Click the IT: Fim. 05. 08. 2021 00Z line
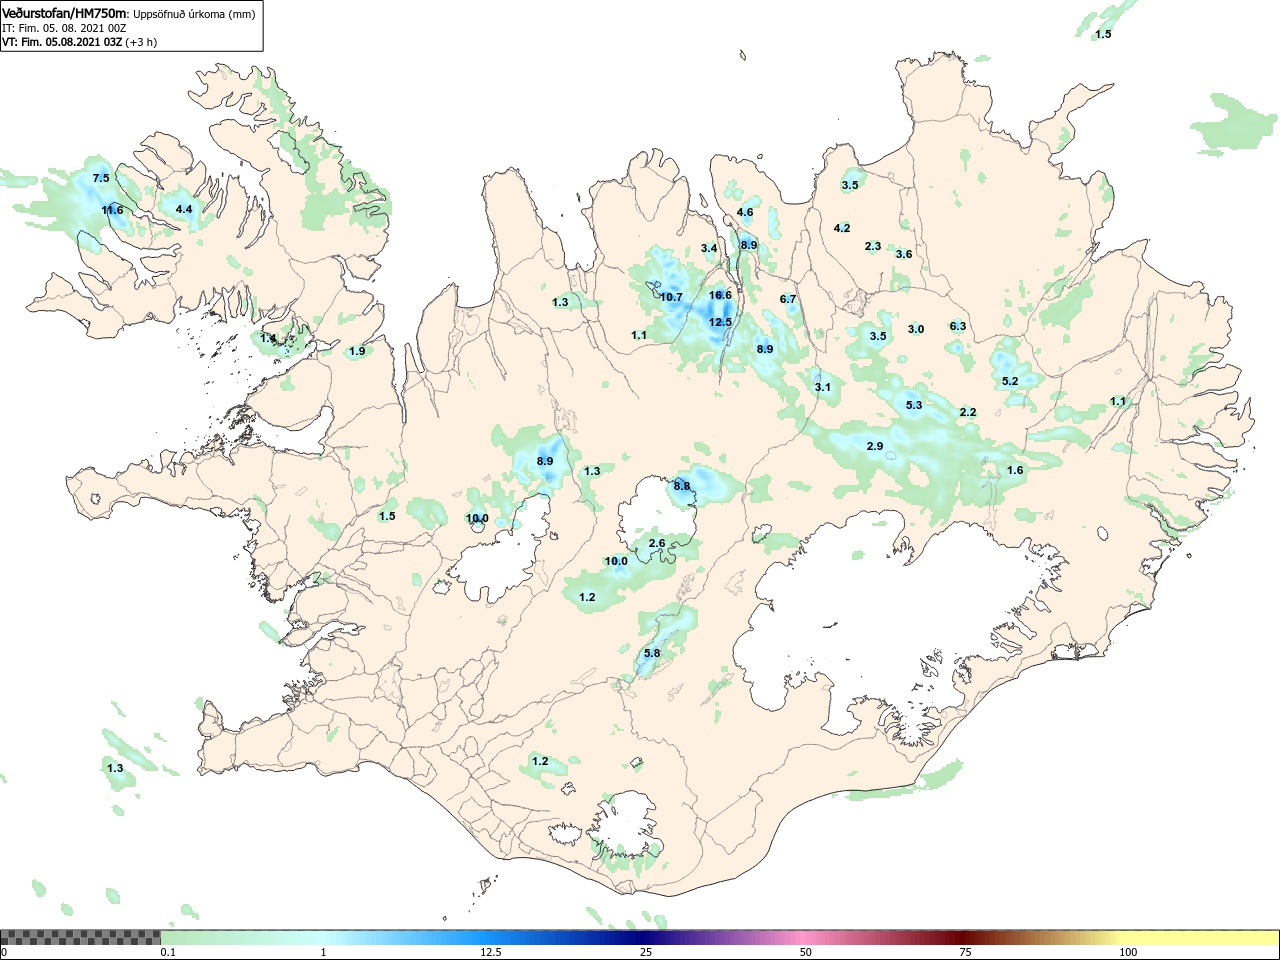 tap(64, 28)
